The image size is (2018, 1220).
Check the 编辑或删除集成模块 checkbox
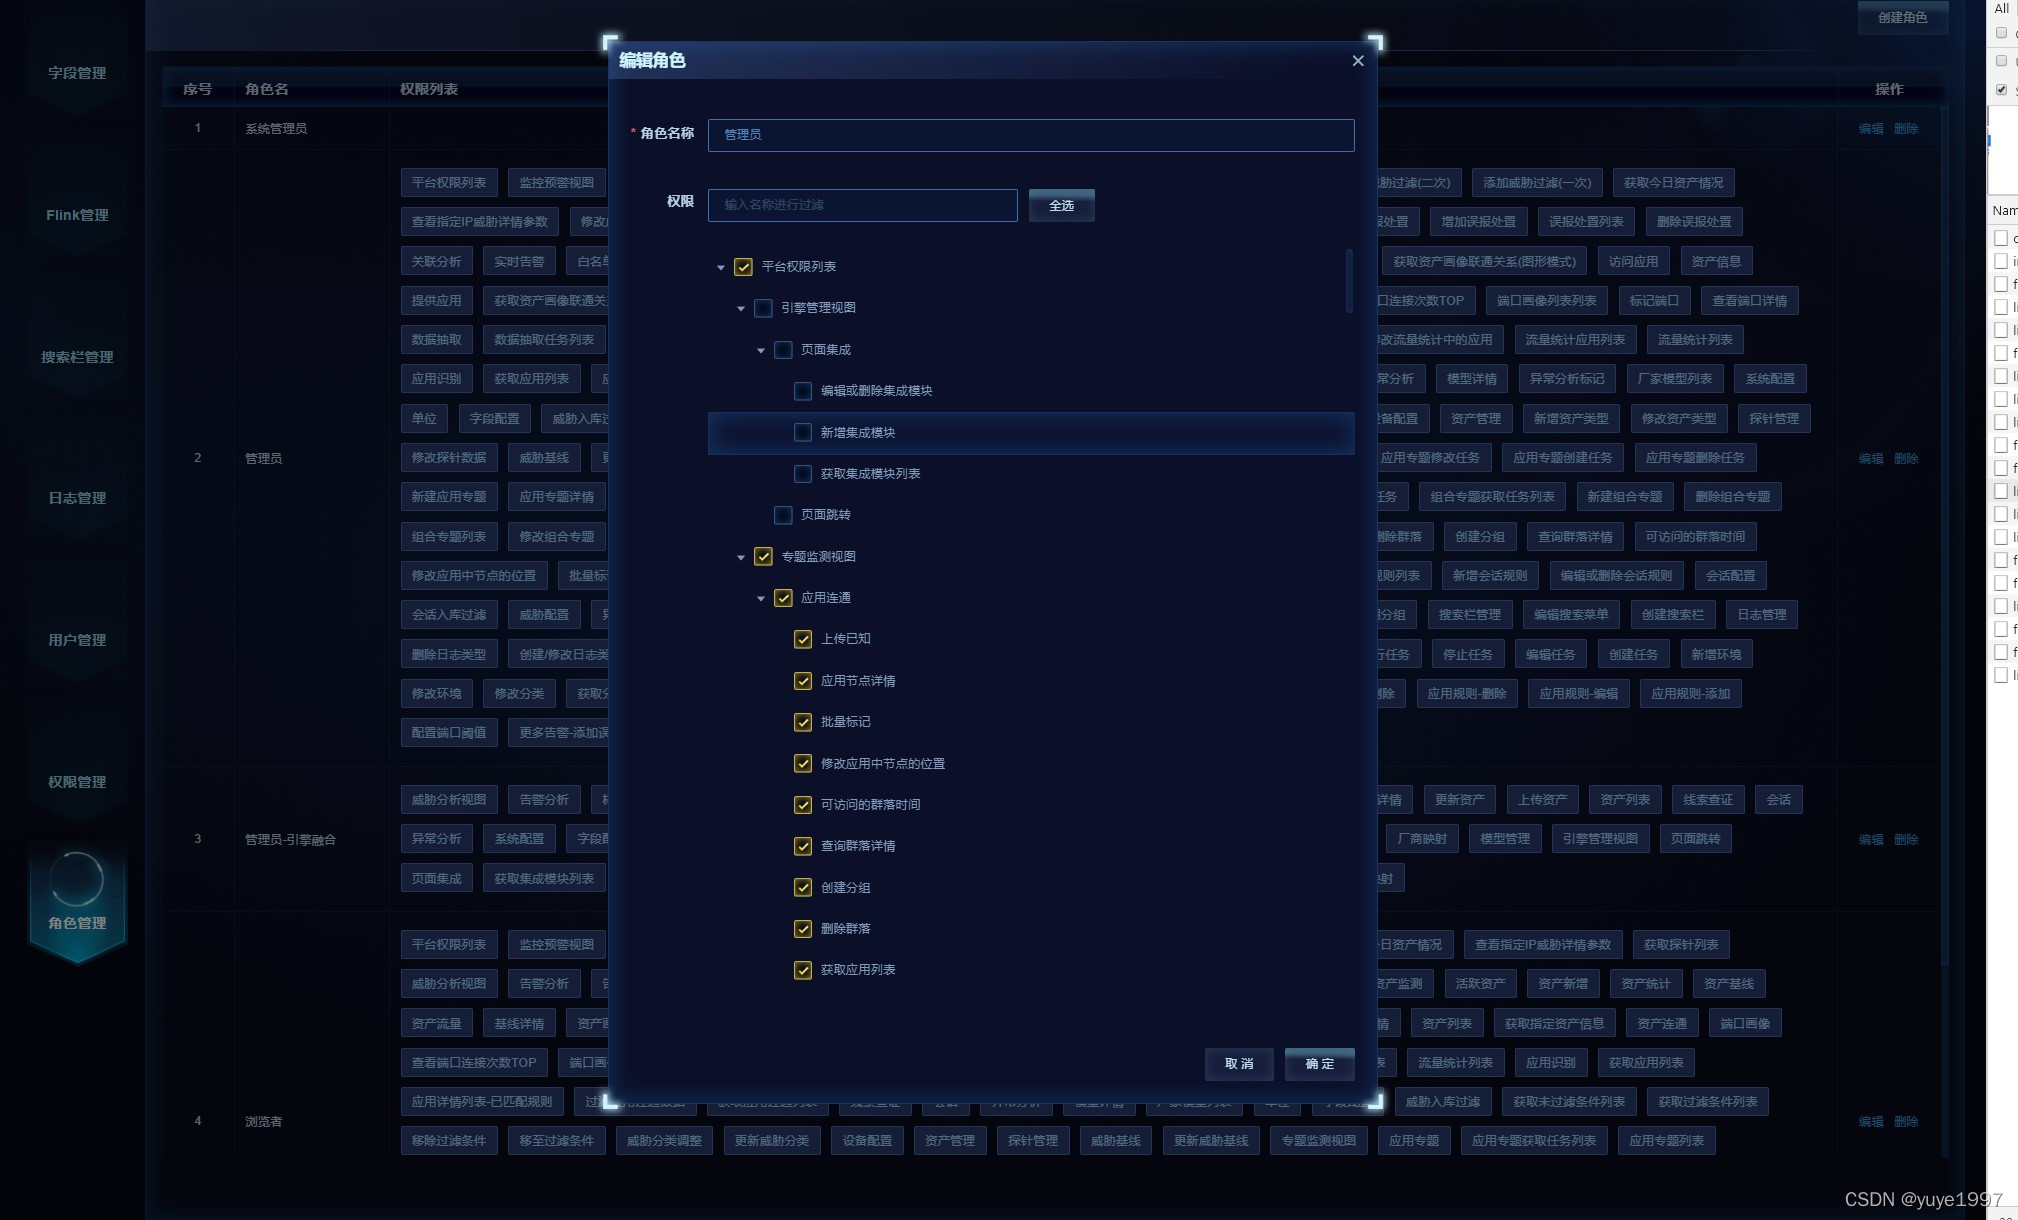[803, 391]
